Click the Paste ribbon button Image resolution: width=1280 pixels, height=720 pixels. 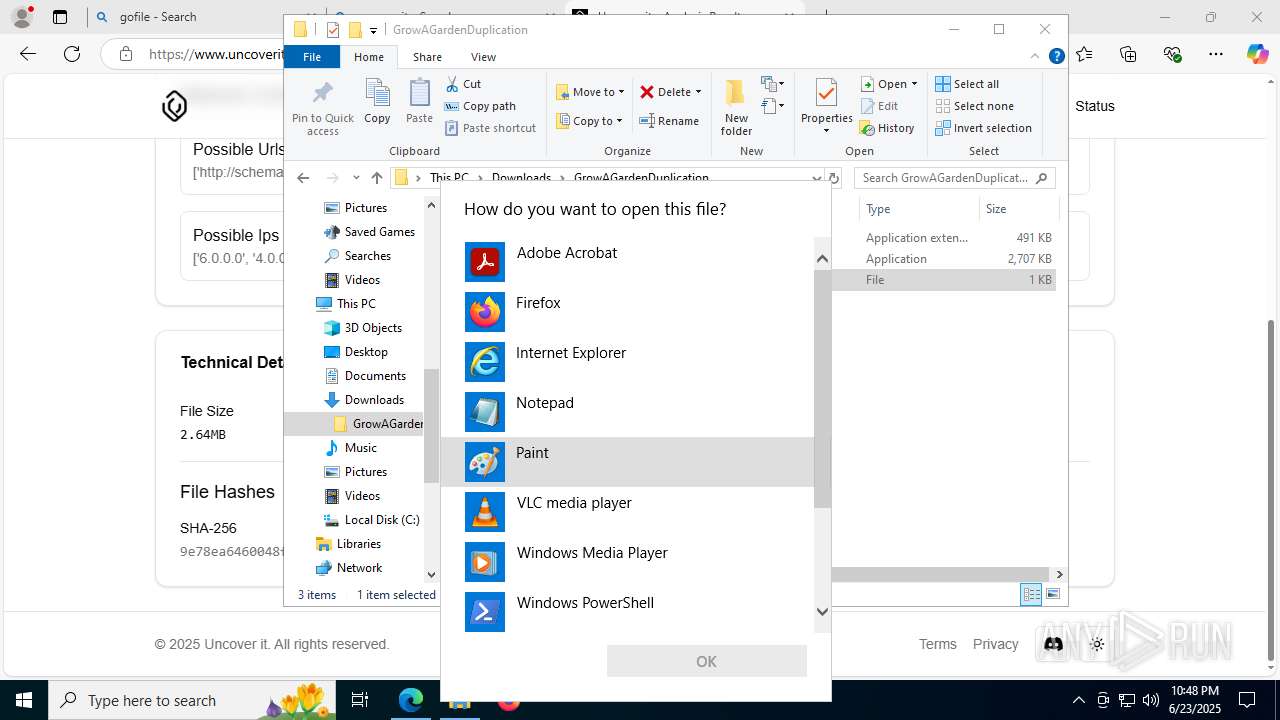coord(419,102)
